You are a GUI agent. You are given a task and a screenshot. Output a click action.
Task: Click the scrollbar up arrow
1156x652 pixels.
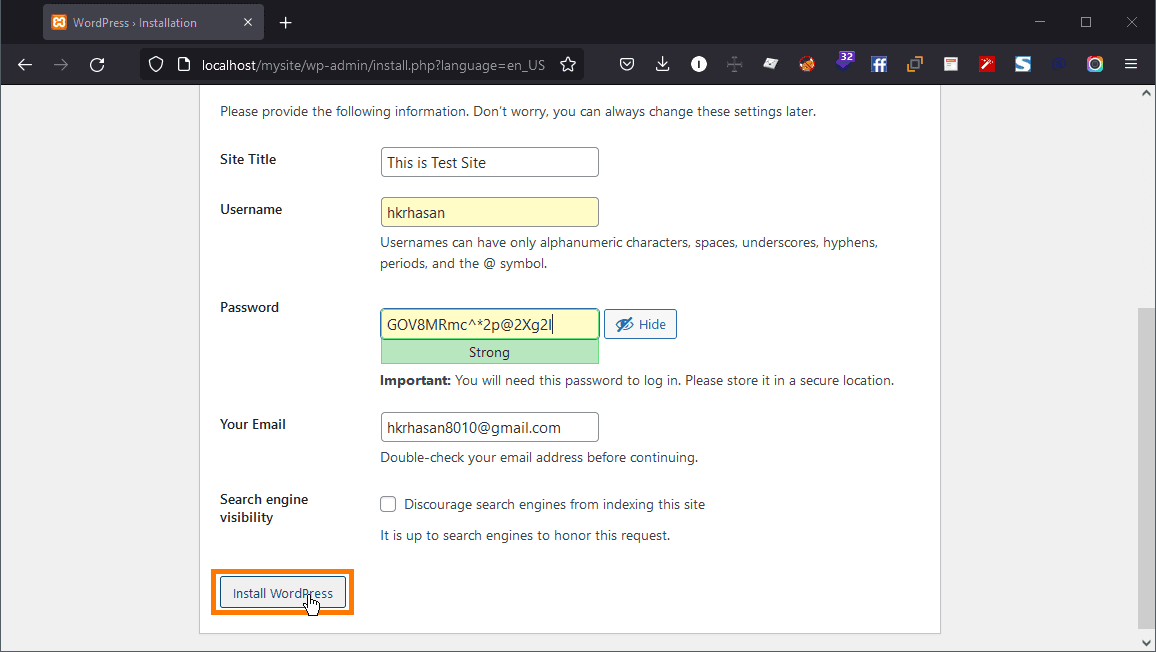click(1146, 94)
